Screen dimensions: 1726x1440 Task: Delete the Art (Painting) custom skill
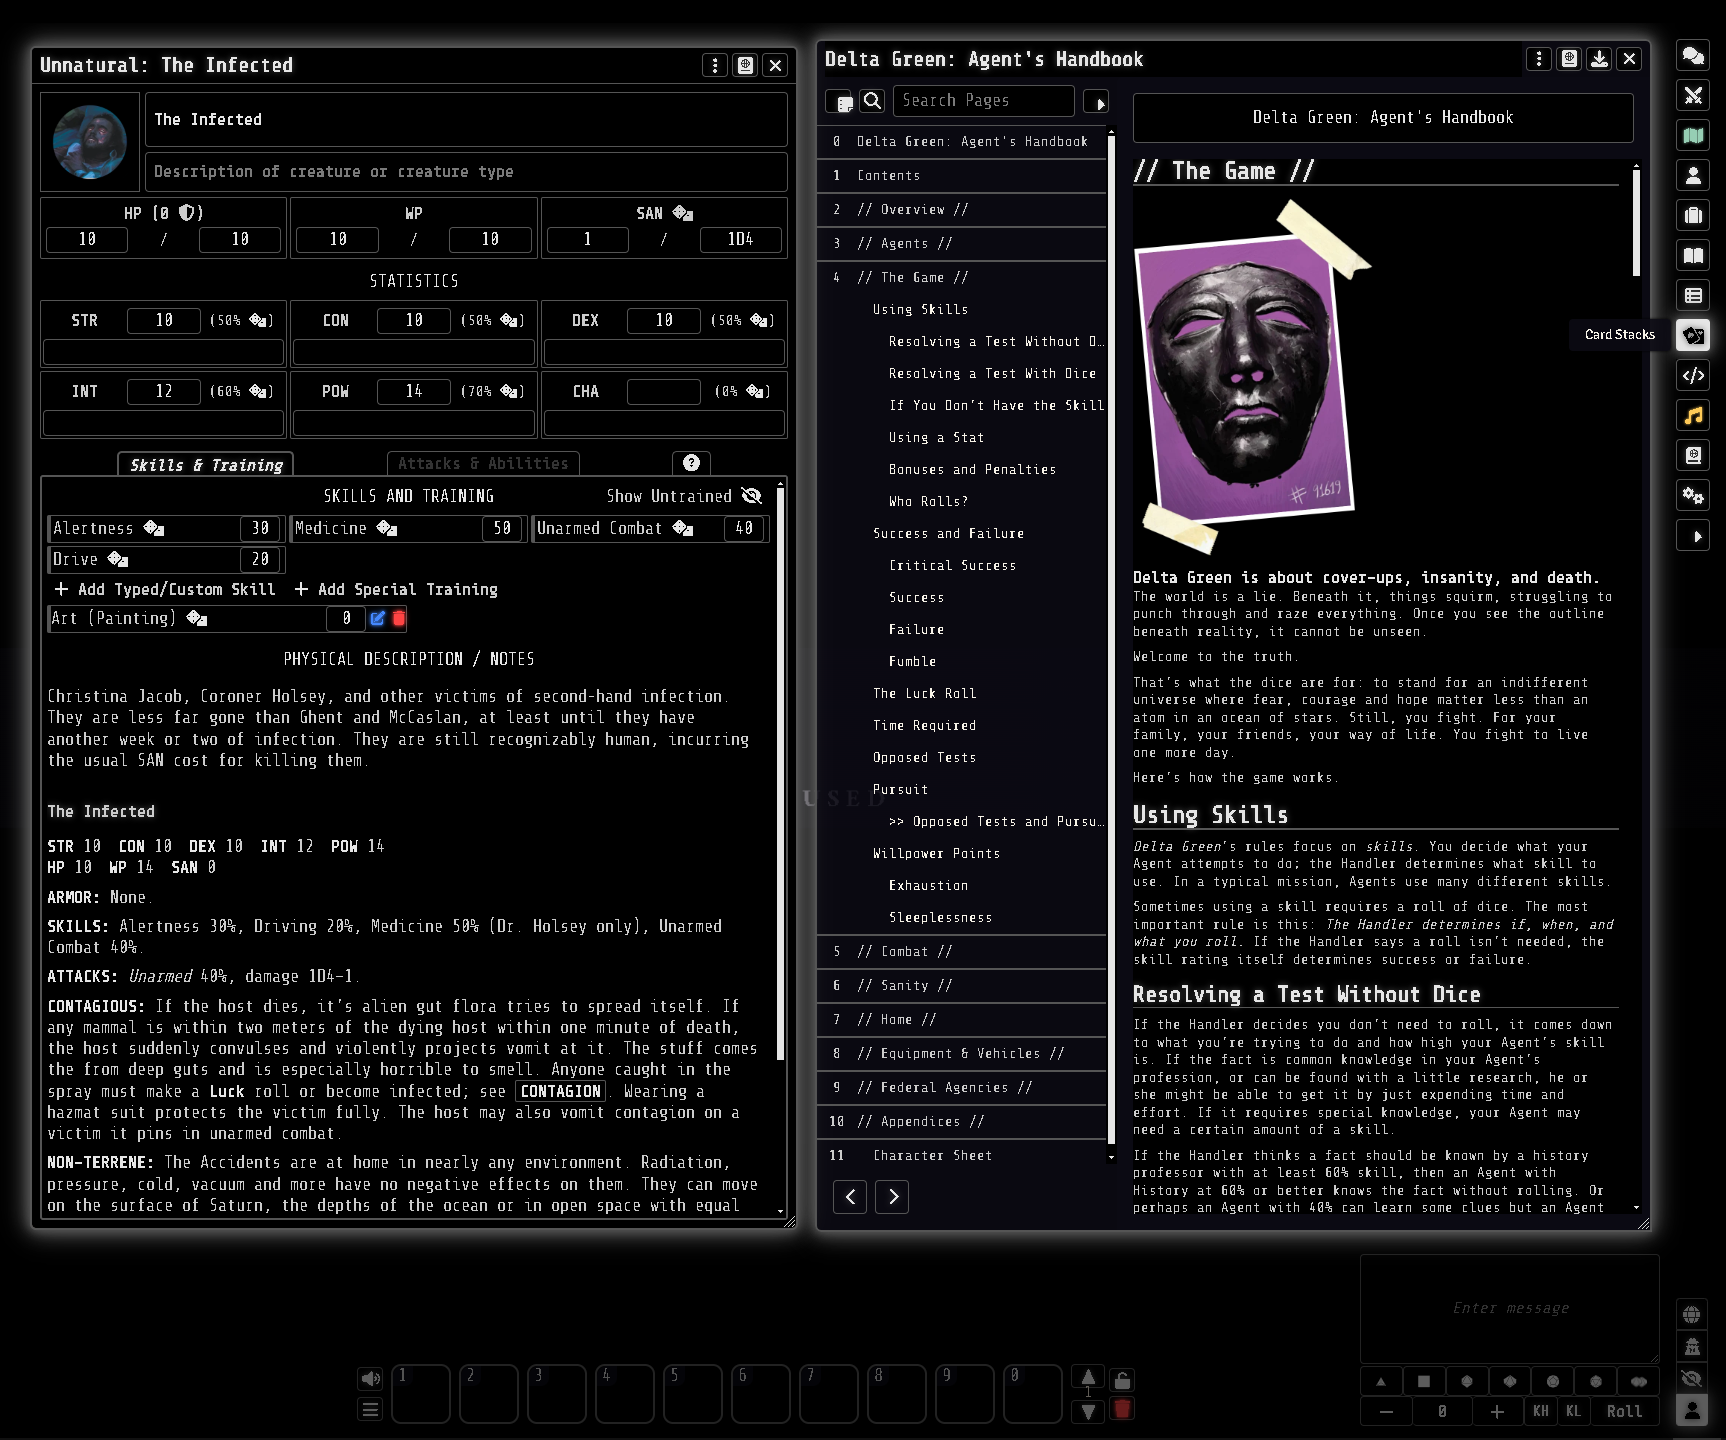[399, 618]
